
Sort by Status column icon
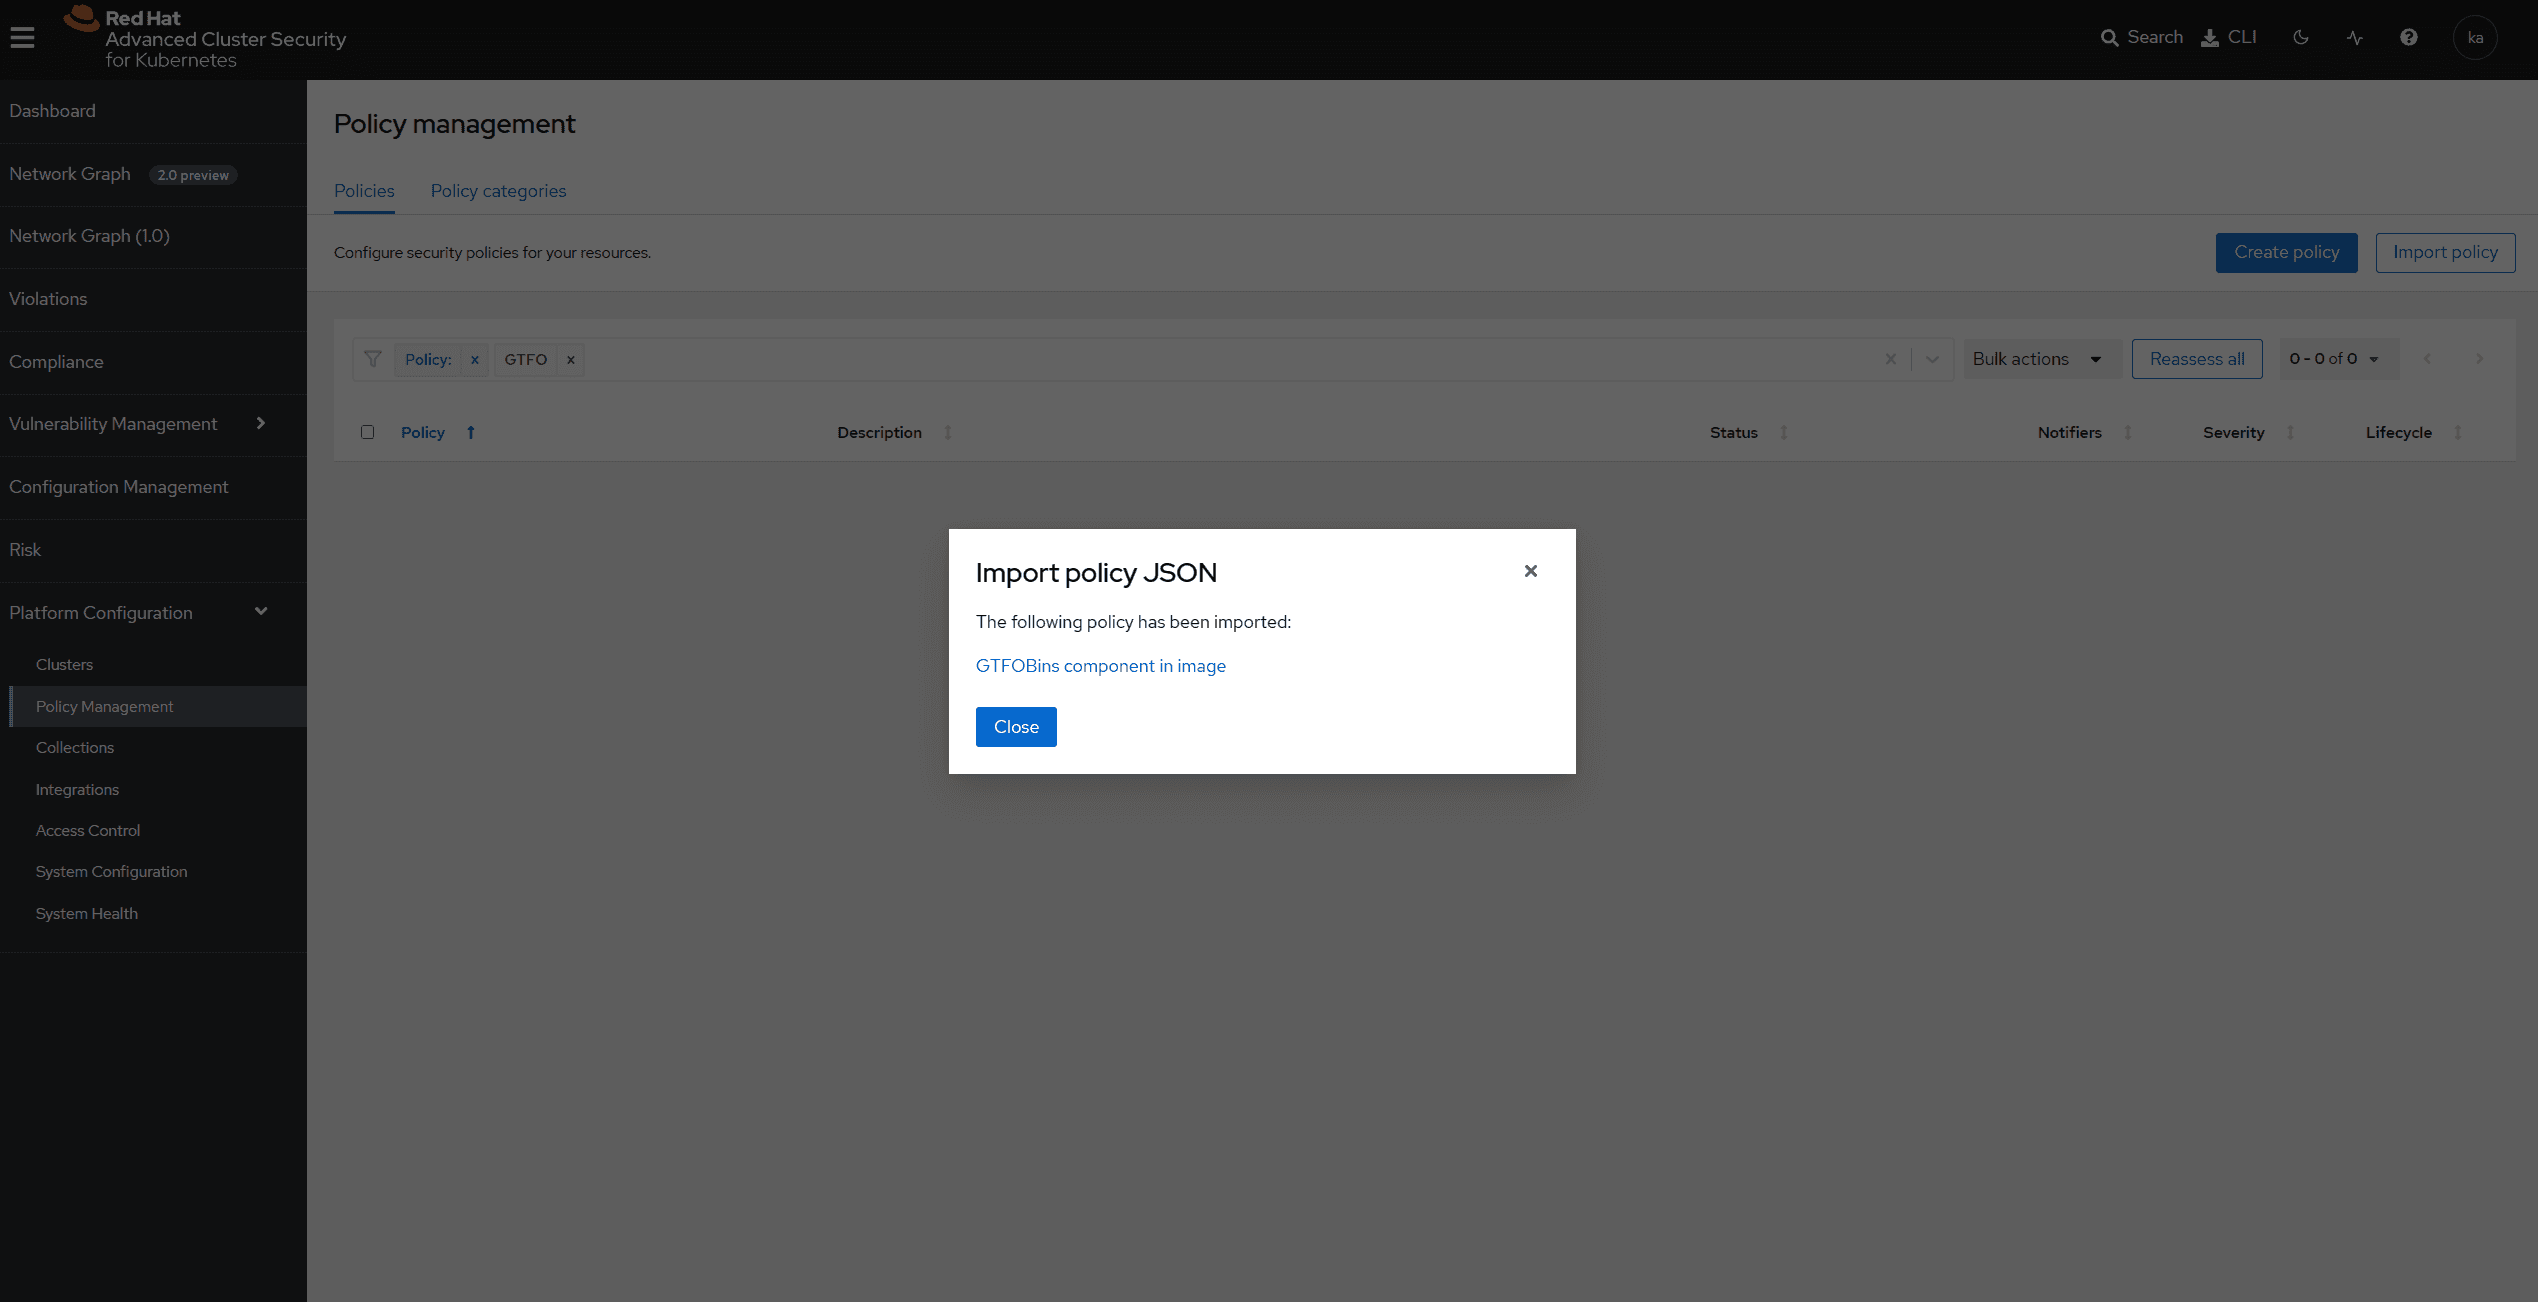pyautogui.click(x=1783, y=432)
